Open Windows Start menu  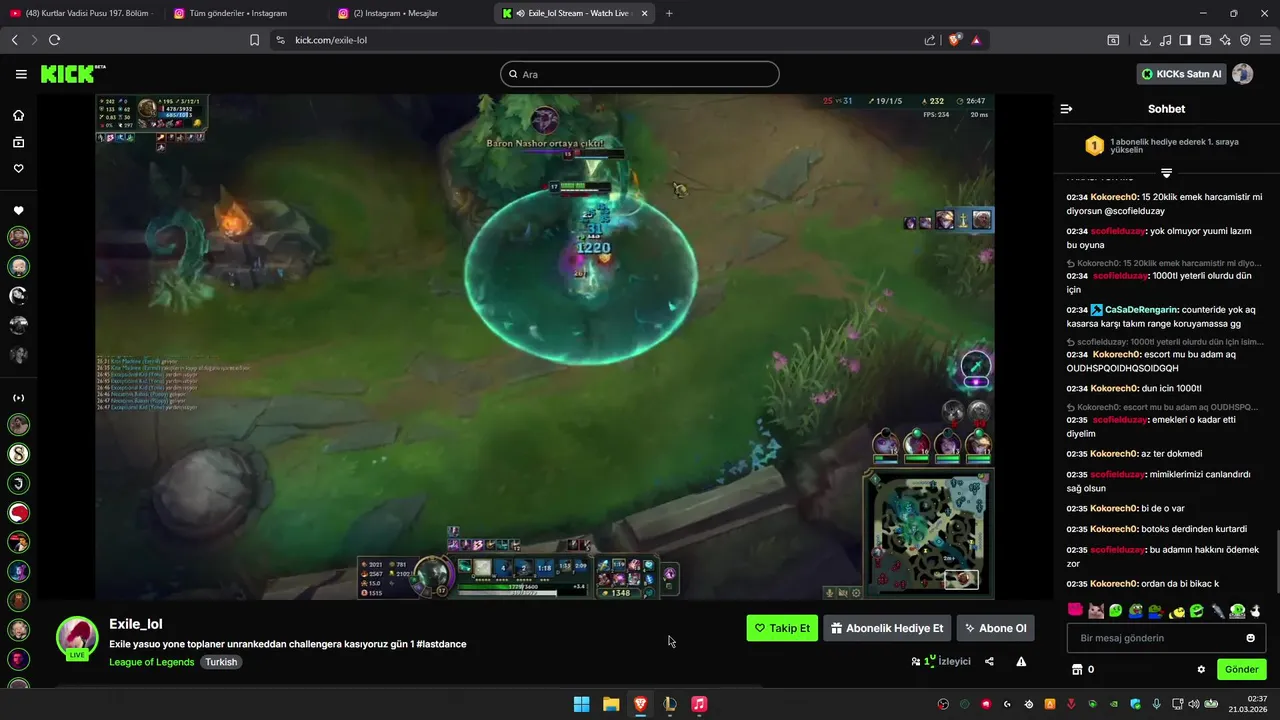tap(581, 704)
